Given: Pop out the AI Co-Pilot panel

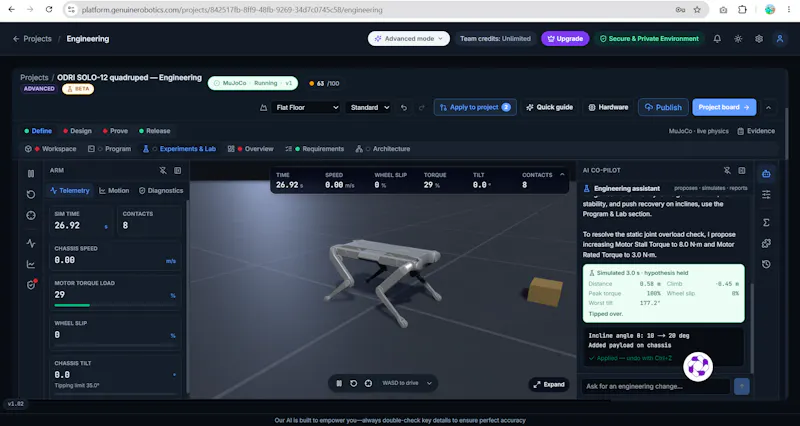Looking at the screenshot, I should coord(742,170).
